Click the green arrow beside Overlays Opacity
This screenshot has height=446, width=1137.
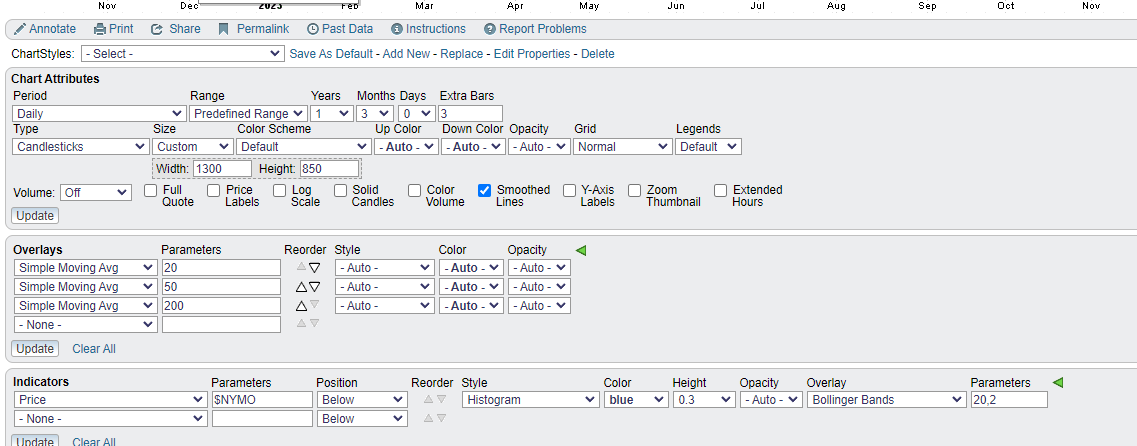click(x=581, y=250)
